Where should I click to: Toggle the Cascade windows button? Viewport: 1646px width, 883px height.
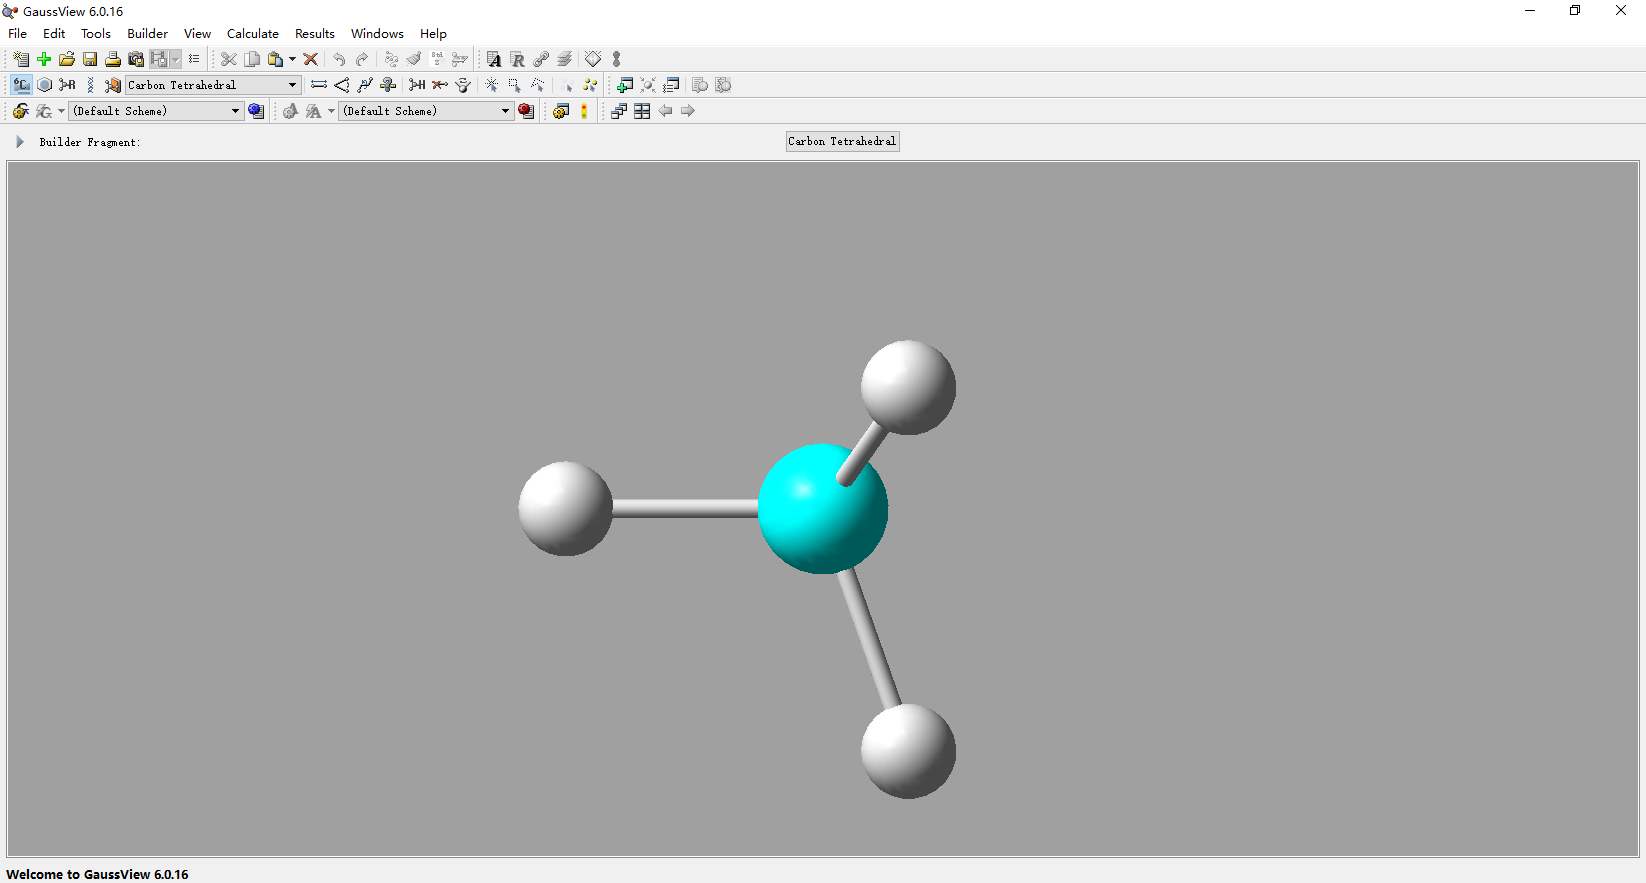click(x=619, y=111)
